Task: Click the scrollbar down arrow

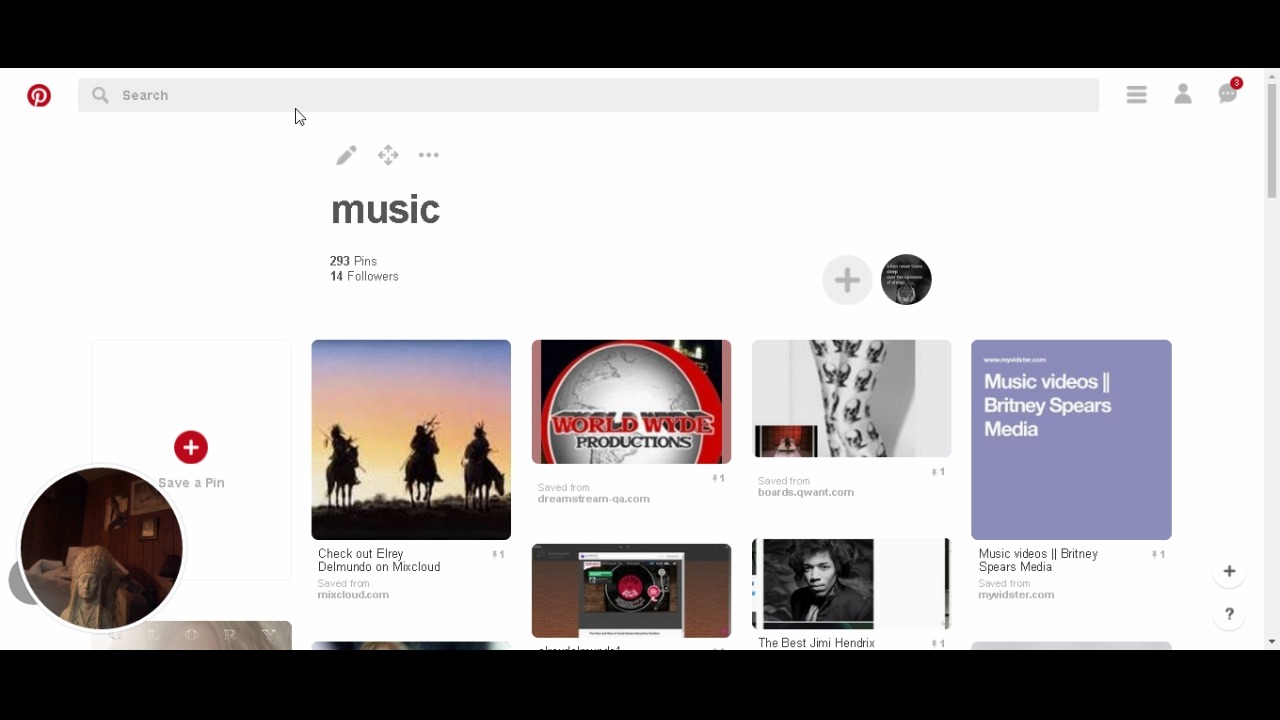Action: [x=1272, y=641]
